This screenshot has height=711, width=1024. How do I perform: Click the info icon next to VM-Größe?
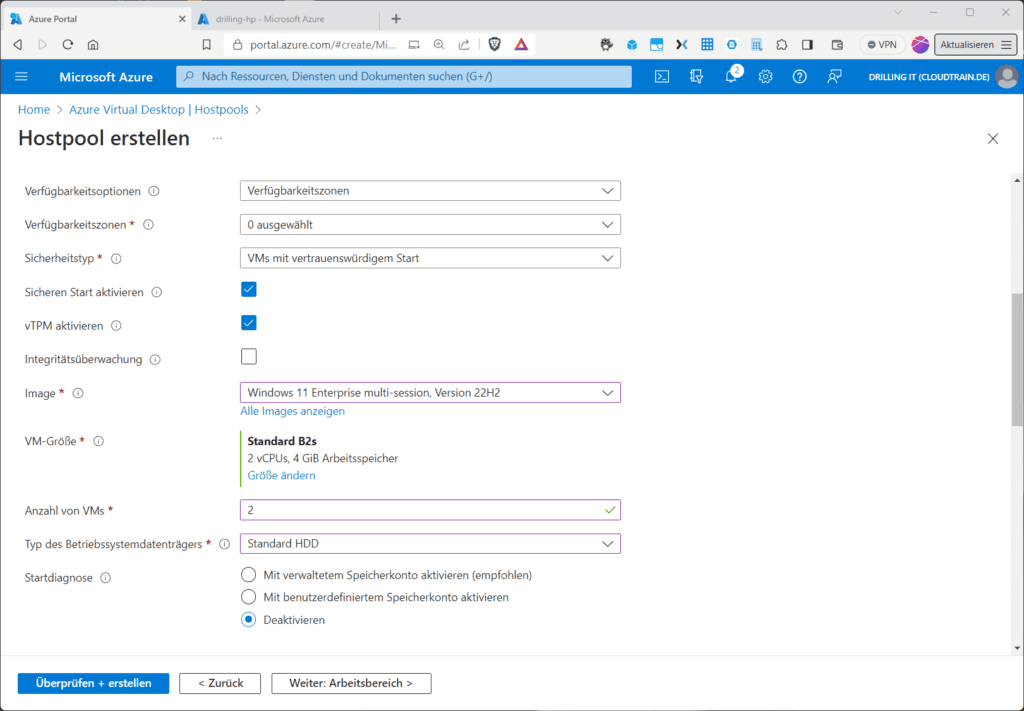pos(99,441)
